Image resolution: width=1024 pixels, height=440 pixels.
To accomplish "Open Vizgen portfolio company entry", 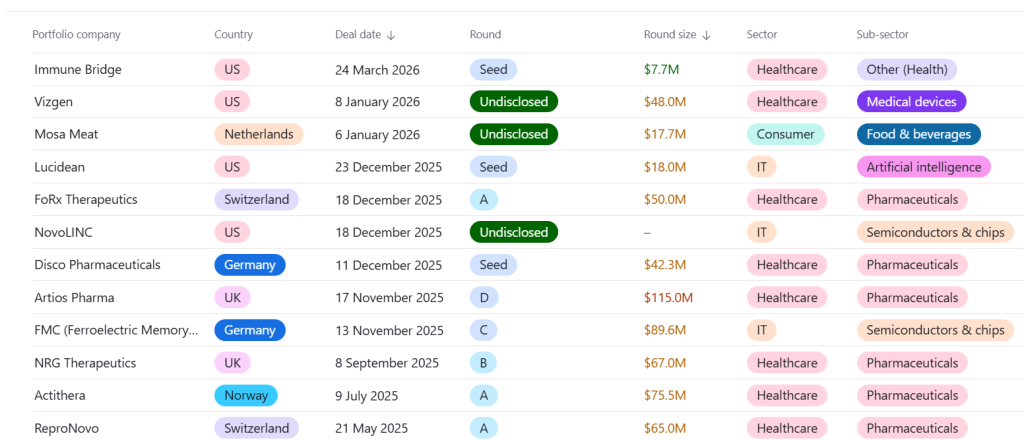I will [53, 102].
